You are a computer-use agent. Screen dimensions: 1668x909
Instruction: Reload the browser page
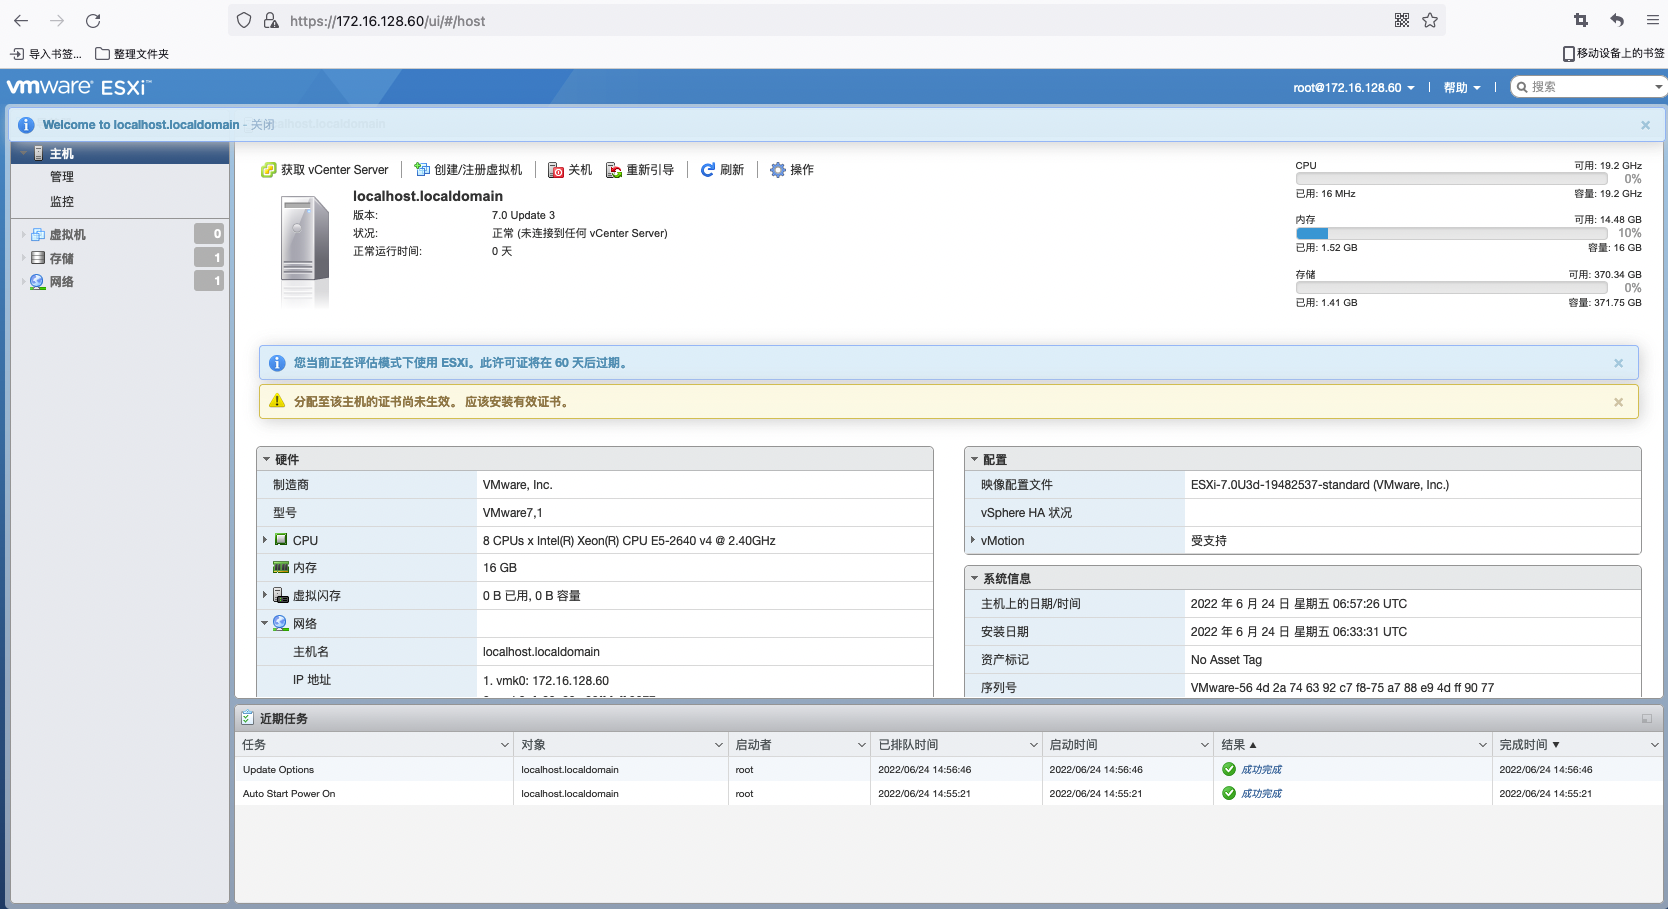pyautogui.click(x=93, y=20)
